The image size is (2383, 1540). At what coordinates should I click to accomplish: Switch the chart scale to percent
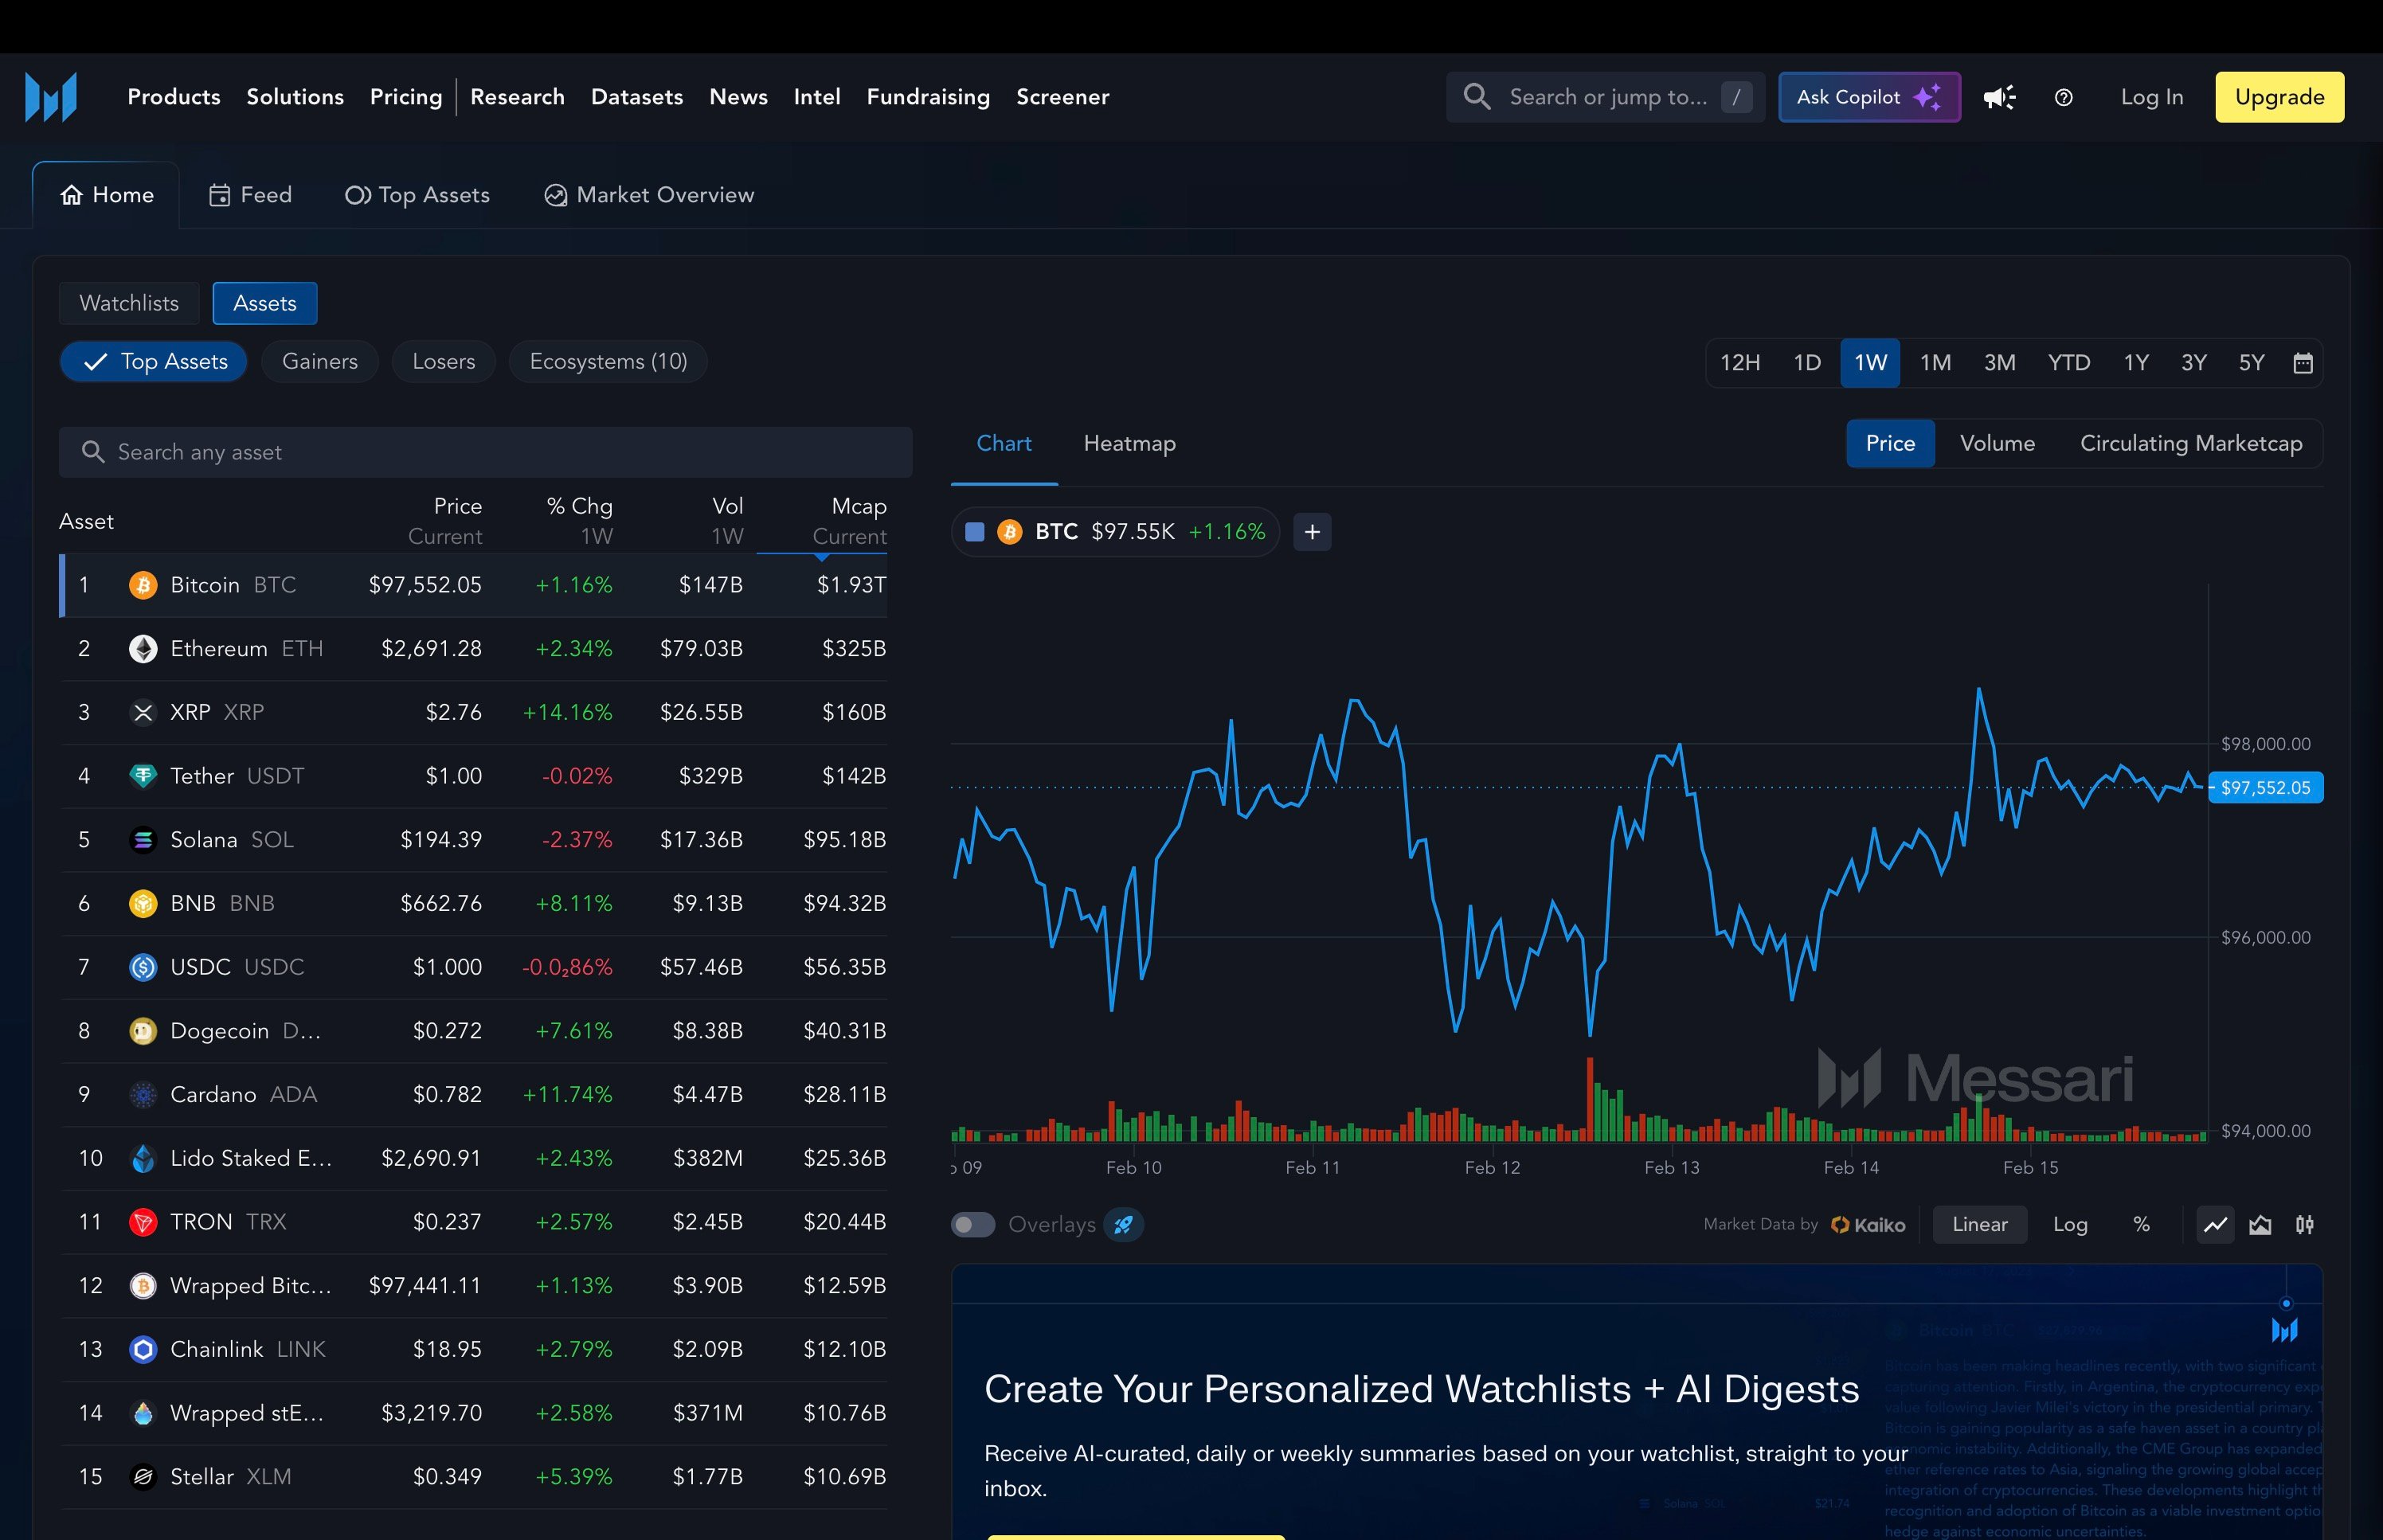2141,1224
